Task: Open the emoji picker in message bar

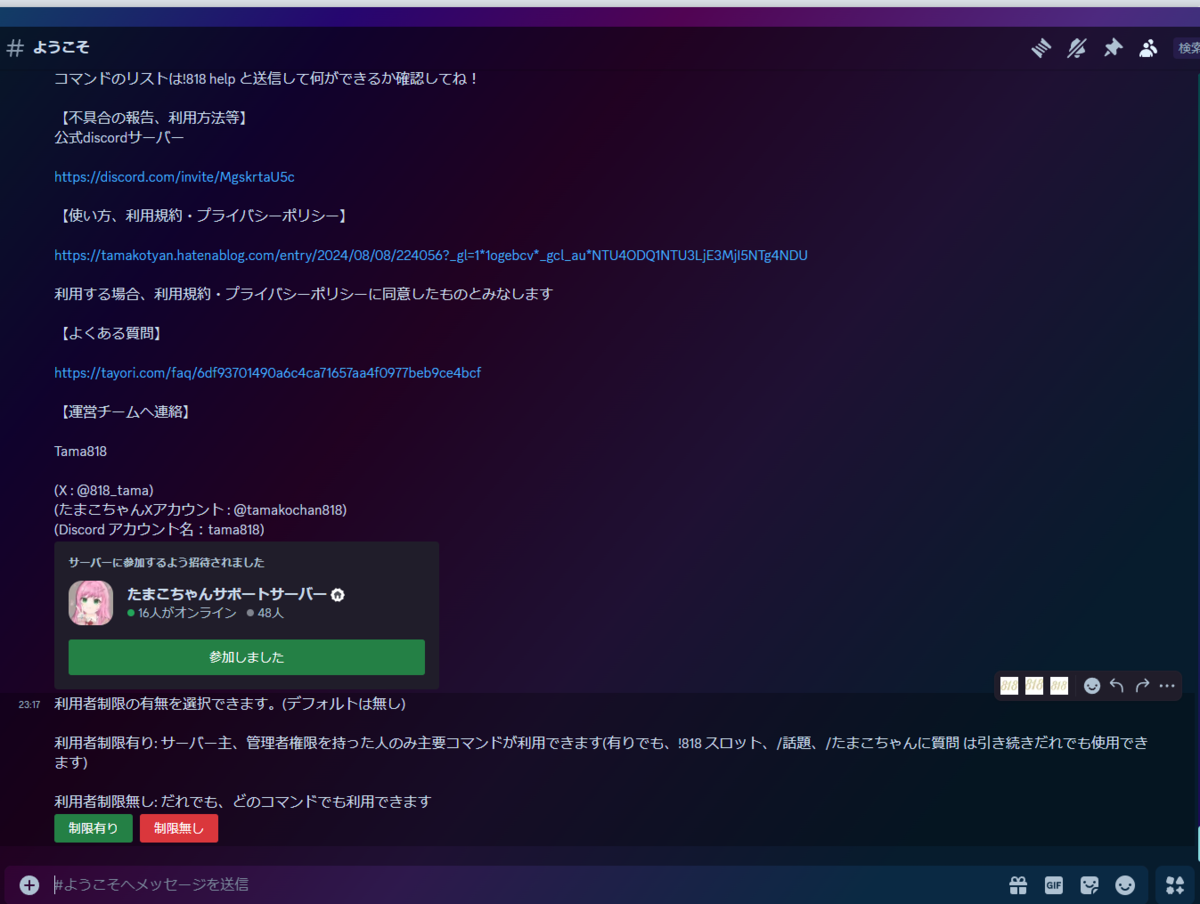Action: click(1124, 885)
